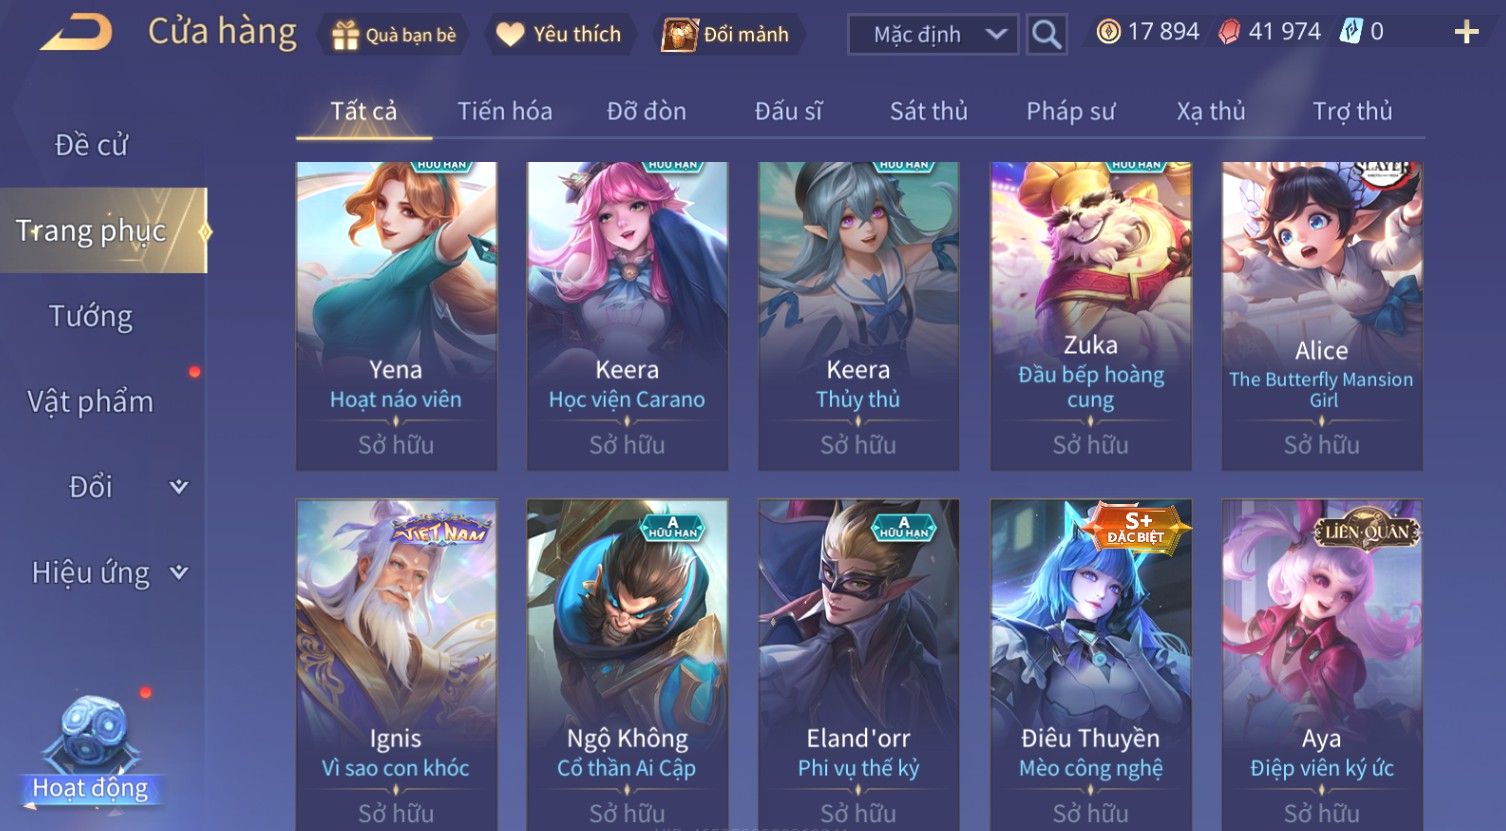Open Quà bạn bè gift icon
1506x831 pixels.
(345, 35)
